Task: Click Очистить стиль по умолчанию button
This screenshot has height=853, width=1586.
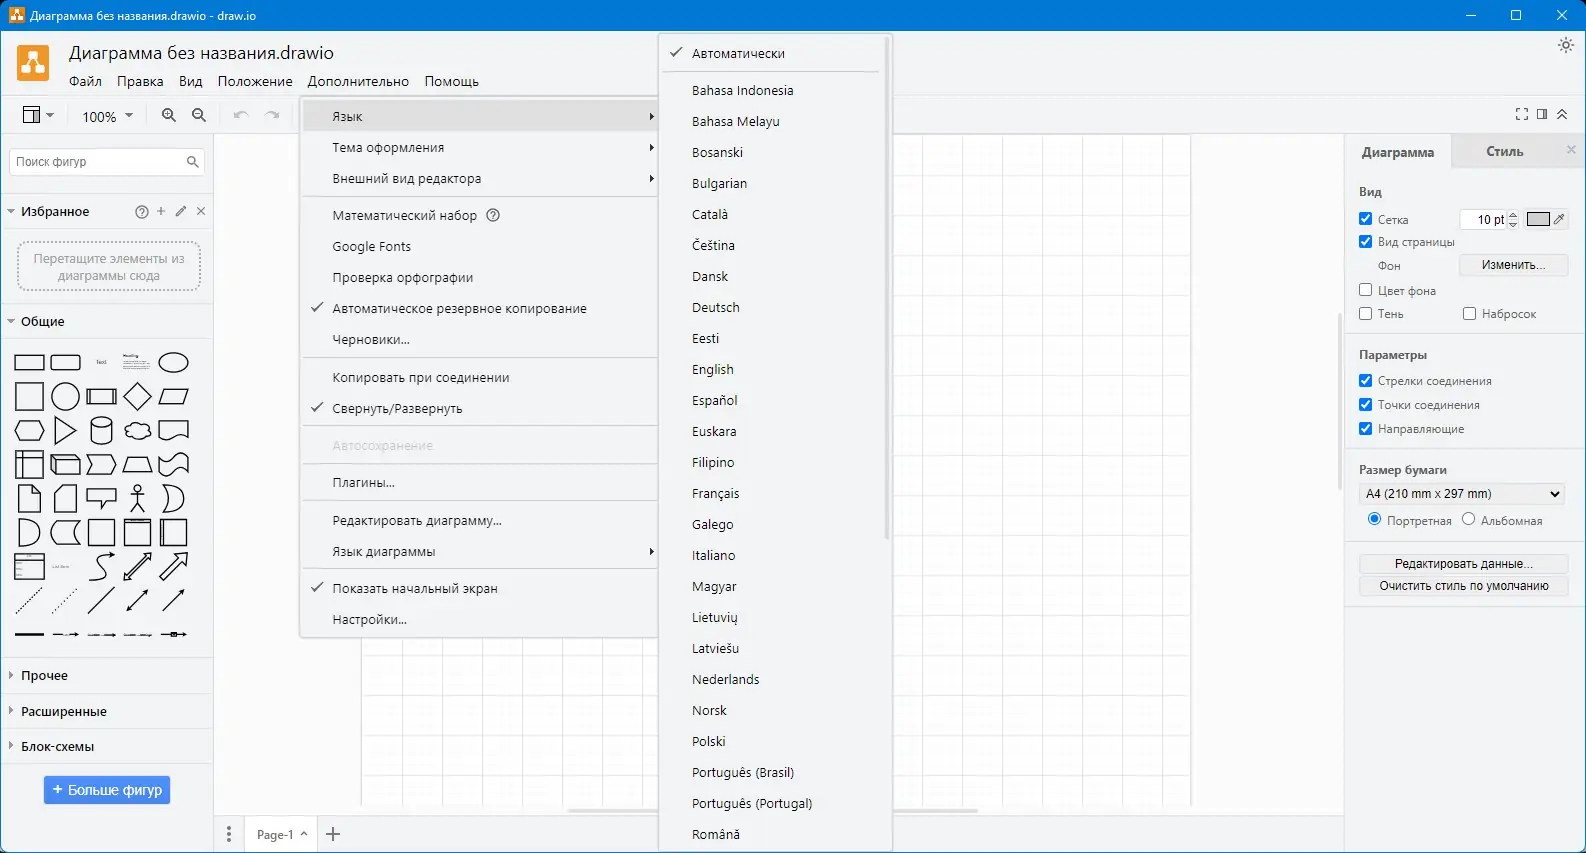Action: click(1464, 586)
